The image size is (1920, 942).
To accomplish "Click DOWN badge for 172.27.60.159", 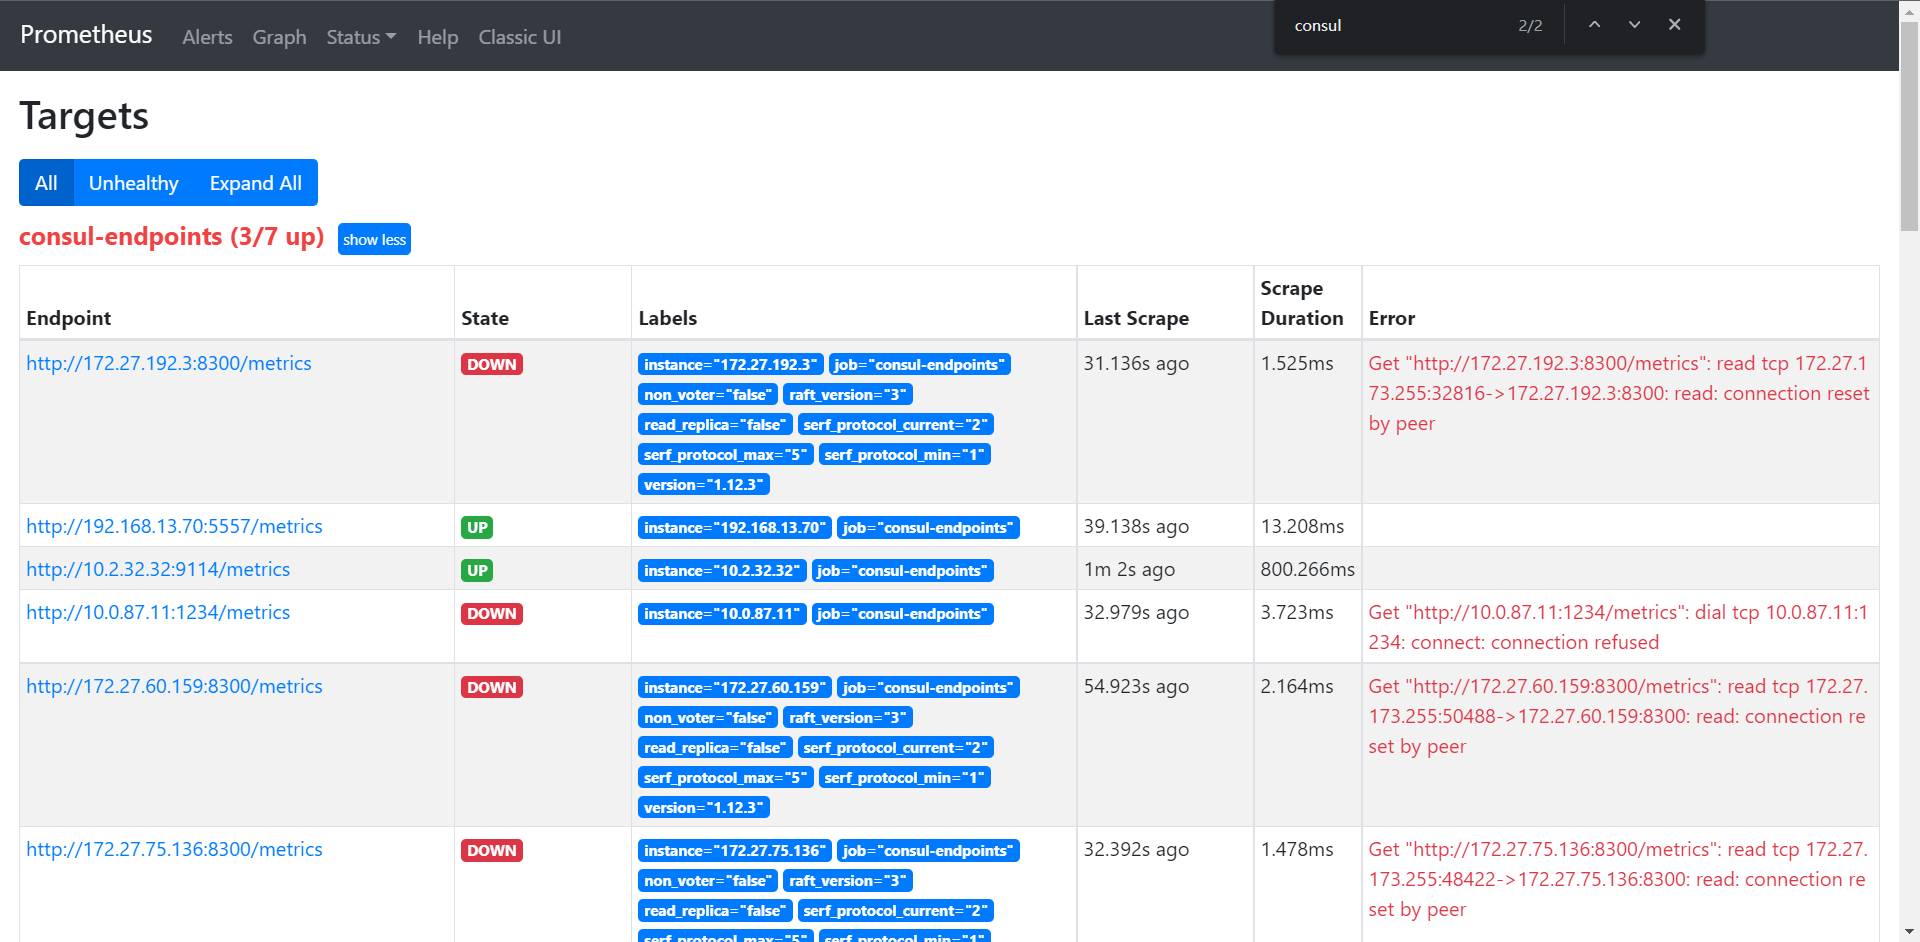I will pyautogui.click(x=492, y=687).
